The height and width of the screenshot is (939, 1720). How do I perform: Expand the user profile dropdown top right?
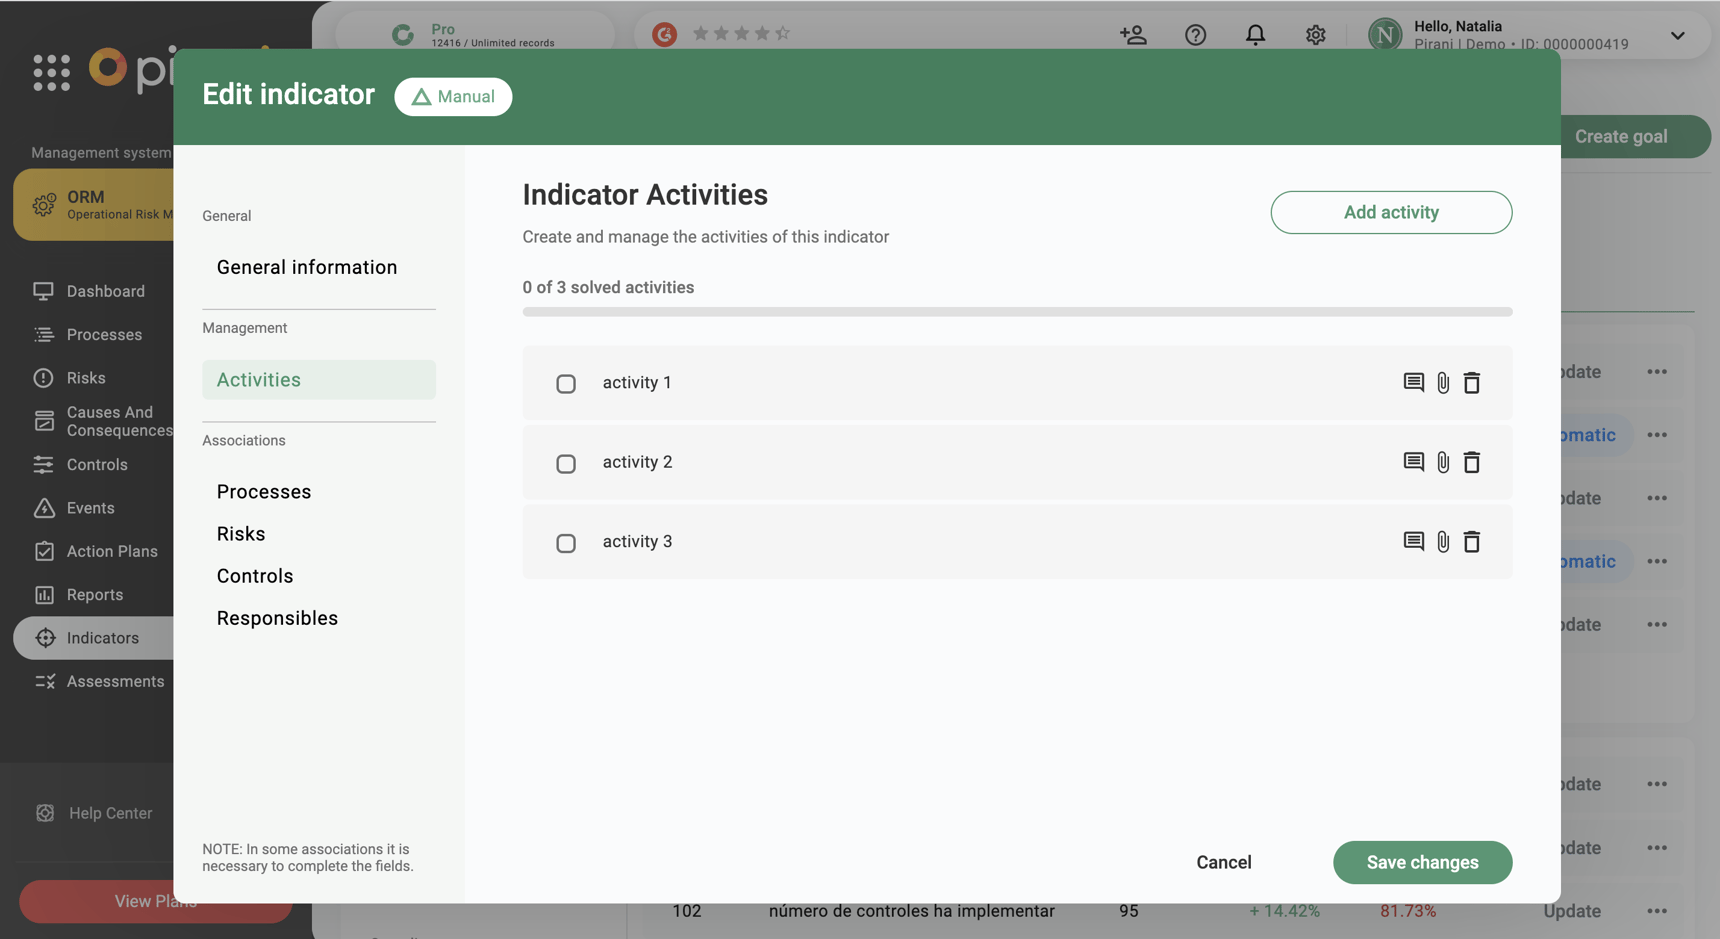[1678, 35]
